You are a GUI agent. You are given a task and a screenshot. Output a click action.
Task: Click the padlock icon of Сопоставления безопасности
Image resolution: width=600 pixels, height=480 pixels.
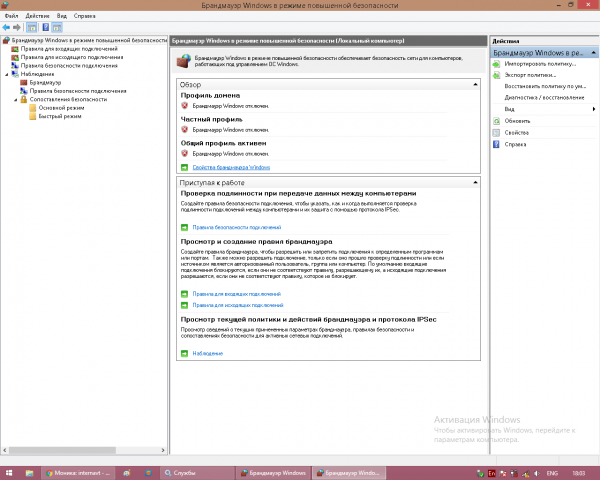point(24,100)
